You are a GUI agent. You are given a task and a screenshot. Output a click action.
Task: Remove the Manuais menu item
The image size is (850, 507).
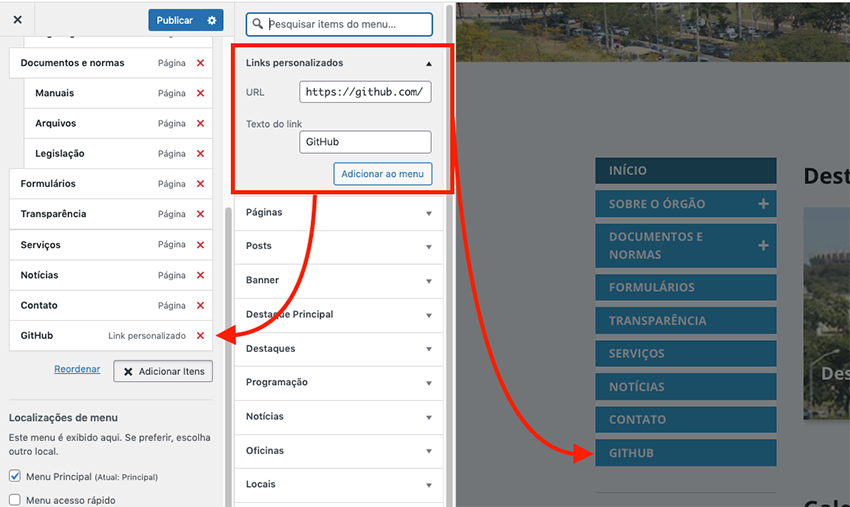click(201, 93)
